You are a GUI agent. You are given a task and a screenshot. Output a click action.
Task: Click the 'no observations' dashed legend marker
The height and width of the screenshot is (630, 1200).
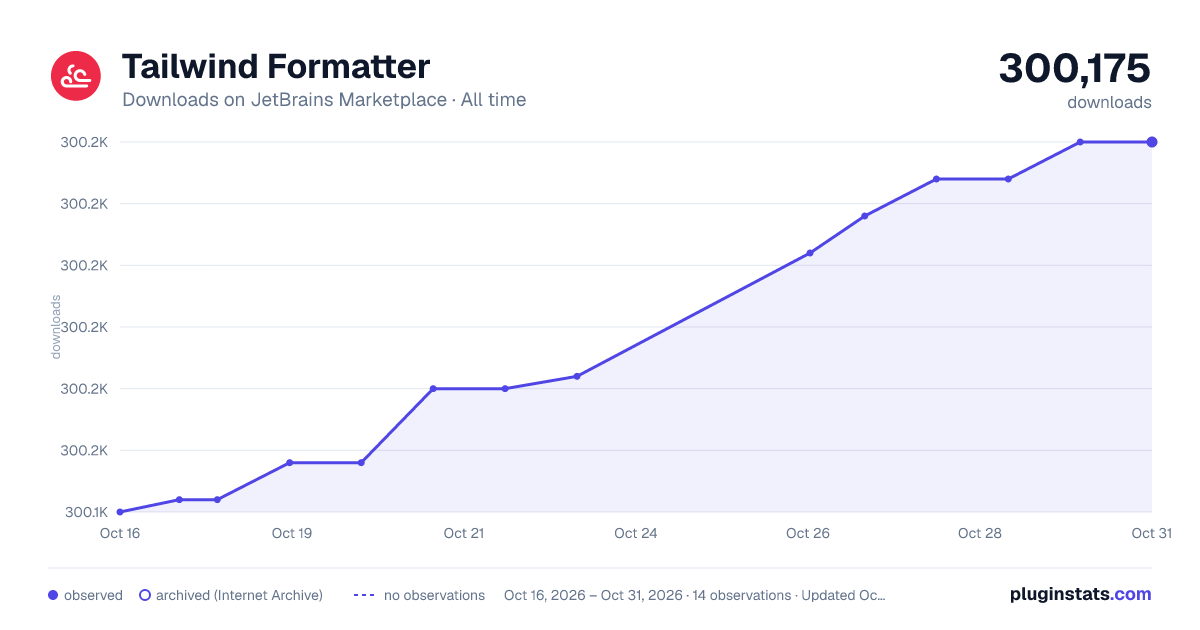(364, 595)
